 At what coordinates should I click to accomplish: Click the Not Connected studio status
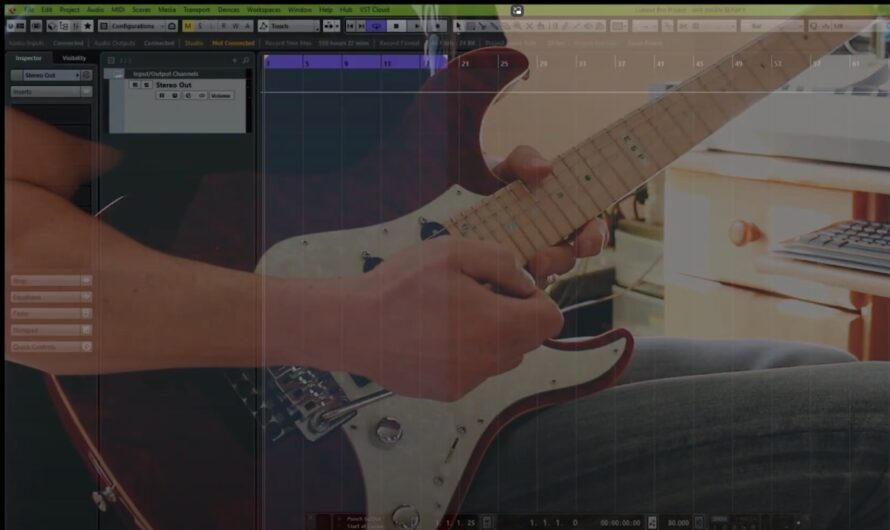coord(233,43)
